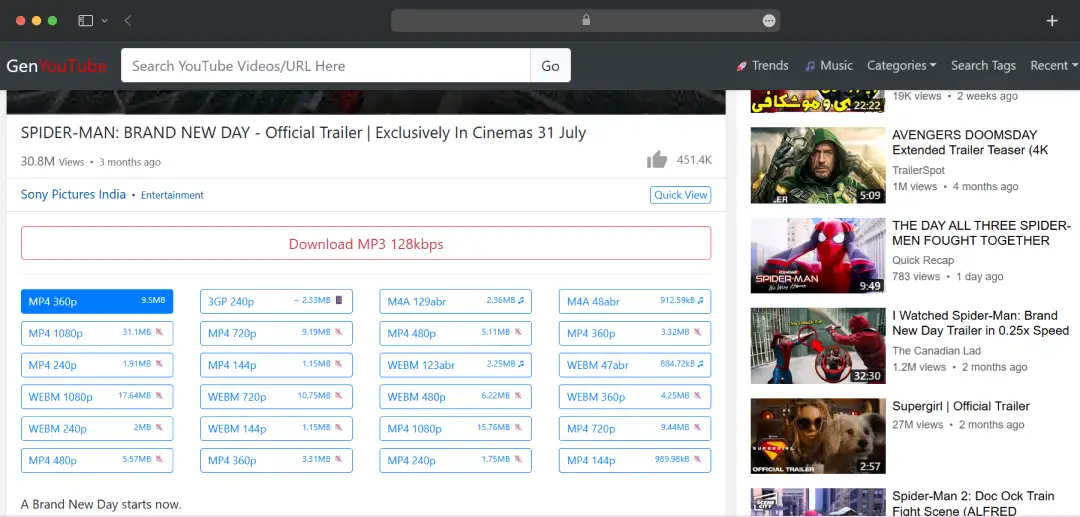Open Spider-Man 2 Doc Ock Train title
Image resolution: width=1080 pixels, height=517 pixels.
click(973, 503)
